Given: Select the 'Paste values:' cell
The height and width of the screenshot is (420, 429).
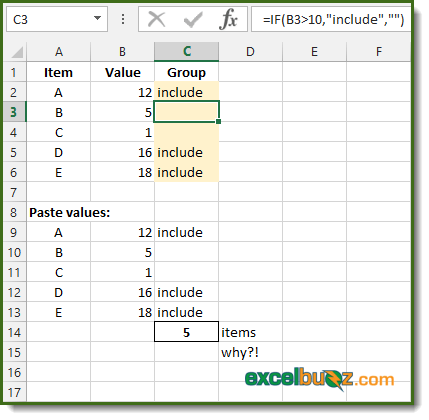Looking at the screenshot, I should pos(59,212).
